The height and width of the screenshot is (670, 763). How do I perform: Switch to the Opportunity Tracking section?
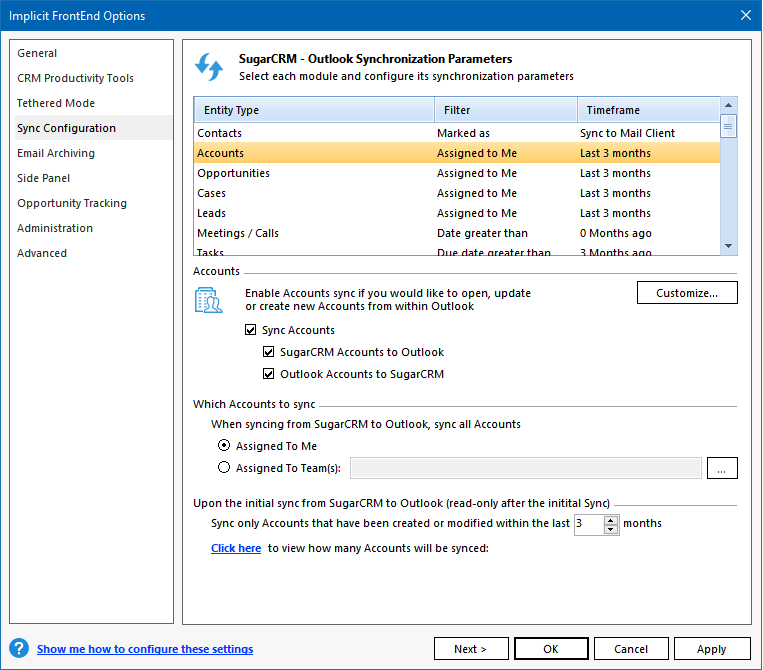click(72, 203)
